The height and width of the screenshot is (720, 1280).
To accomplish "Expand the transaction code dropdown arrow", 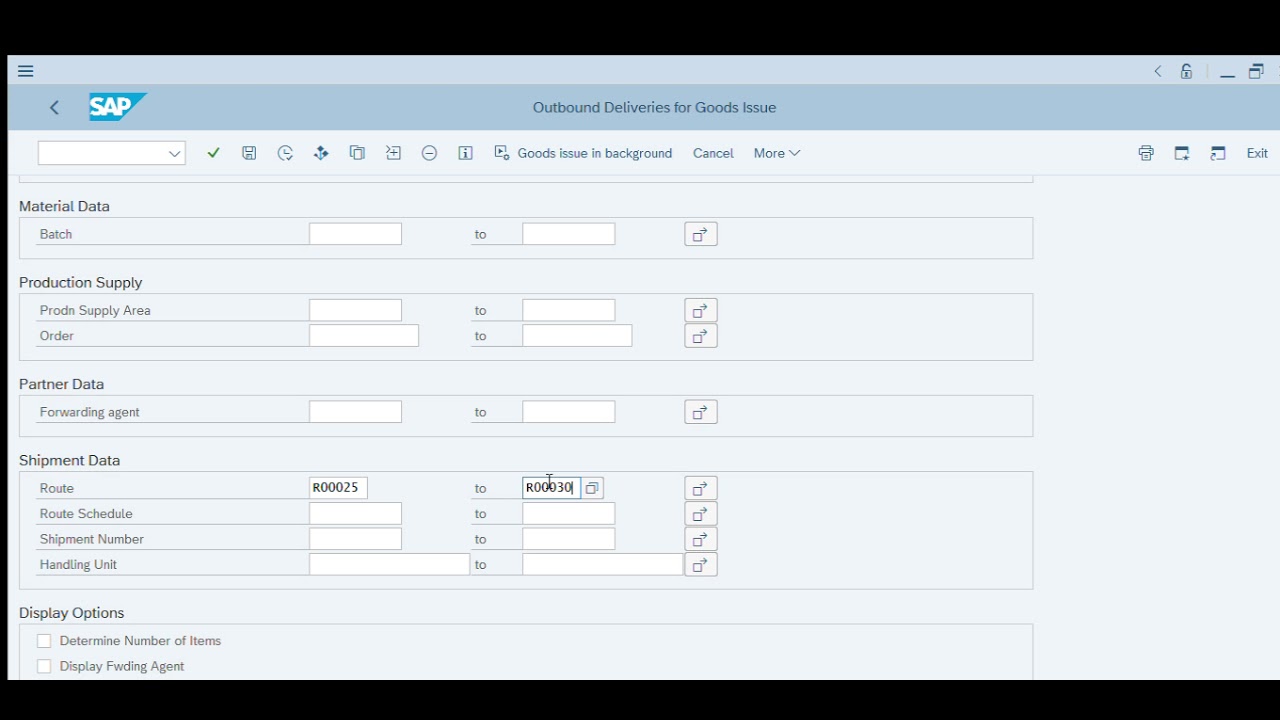I will point(175,153).
